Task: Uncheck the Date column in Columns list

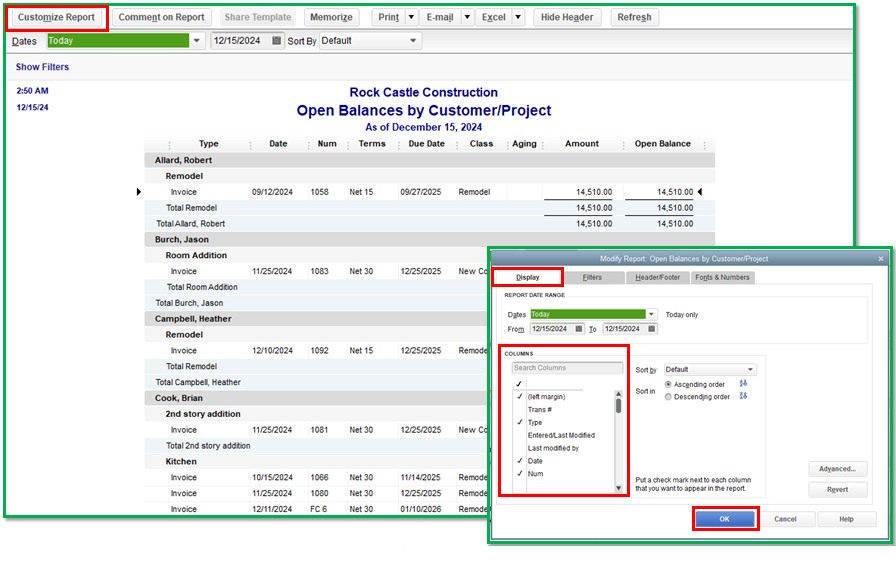Action: [x=519, y=461]
